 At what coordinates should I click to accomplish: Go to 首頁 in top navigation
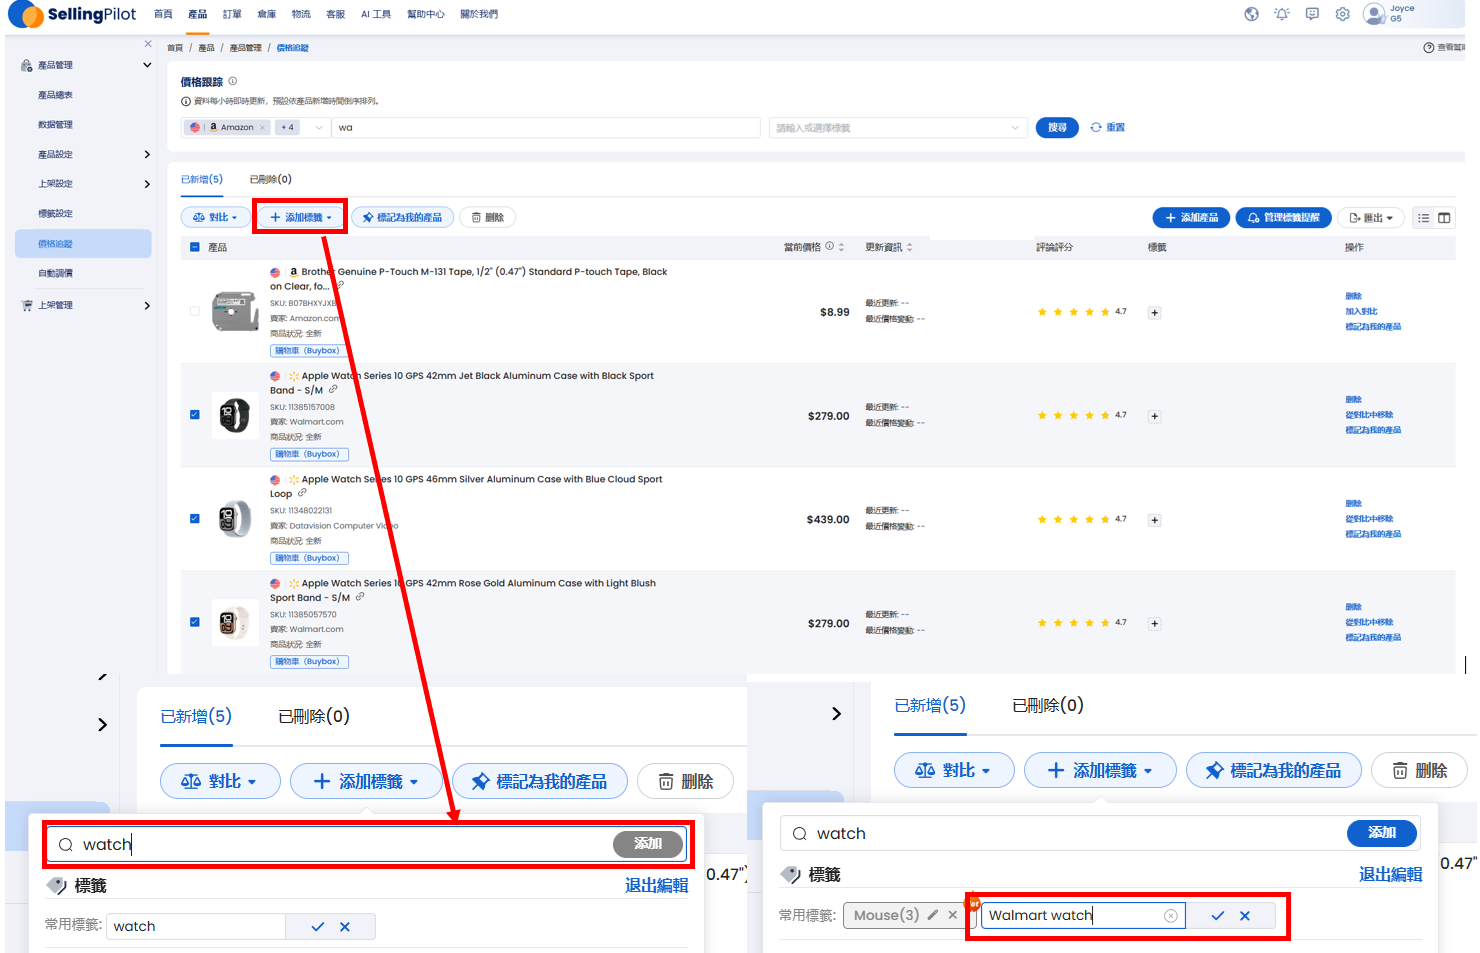[x=163, y=14]
